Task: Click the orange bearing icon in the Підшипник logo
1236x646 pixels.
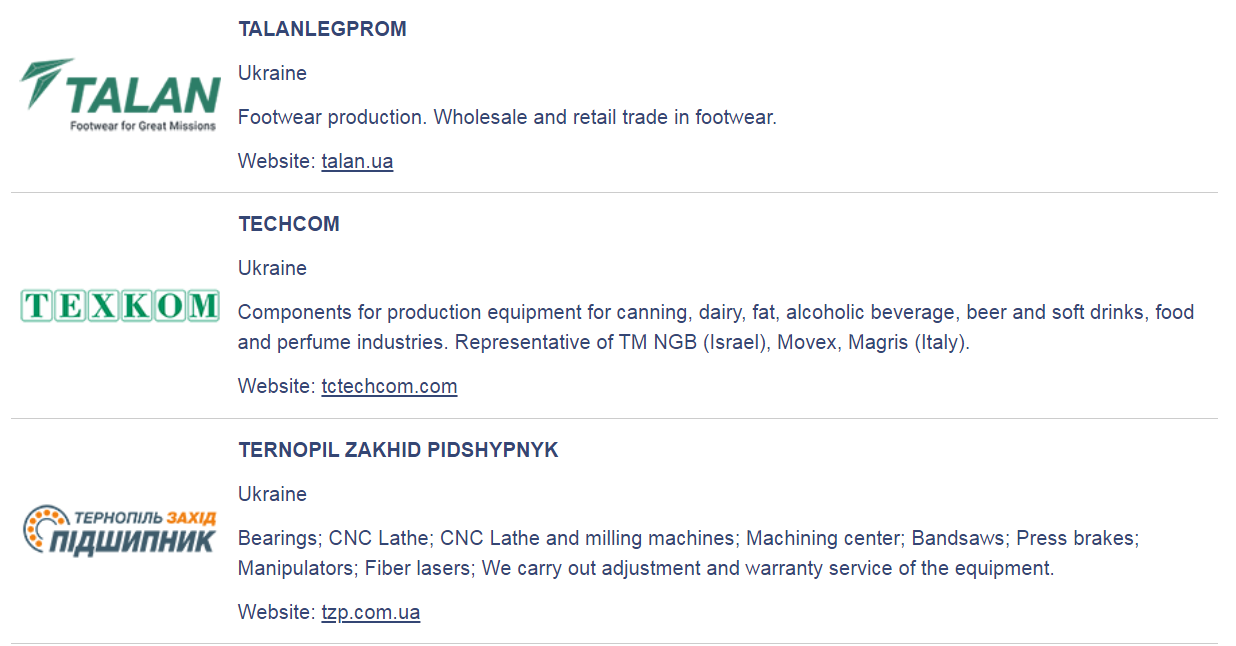Action: pyautogui.click(x=41, y=529)
